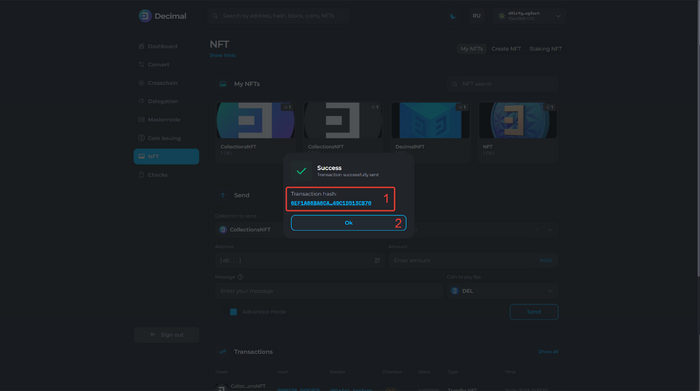The width and height of the screenshot is (700, 391).
Task: Open first CollectionsNFT gradient thumbnail
Action: pyautogui.click(x=255, y=121)
